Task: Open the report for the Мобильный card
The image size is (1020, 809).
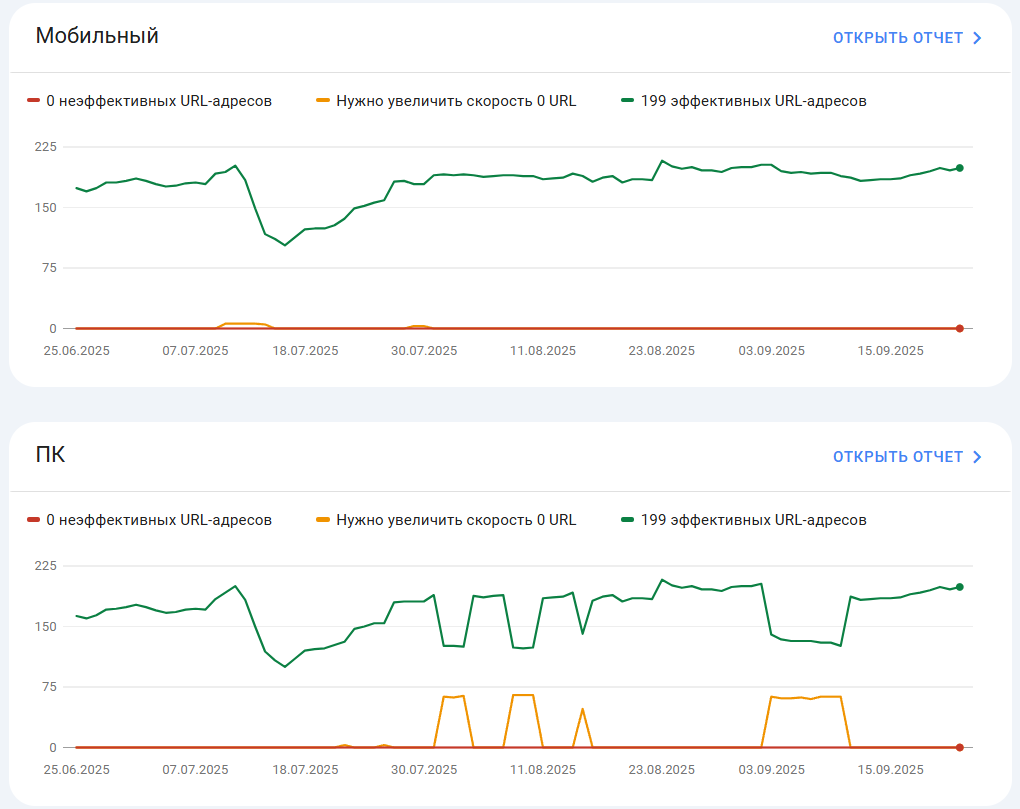Action: [907, 38]
